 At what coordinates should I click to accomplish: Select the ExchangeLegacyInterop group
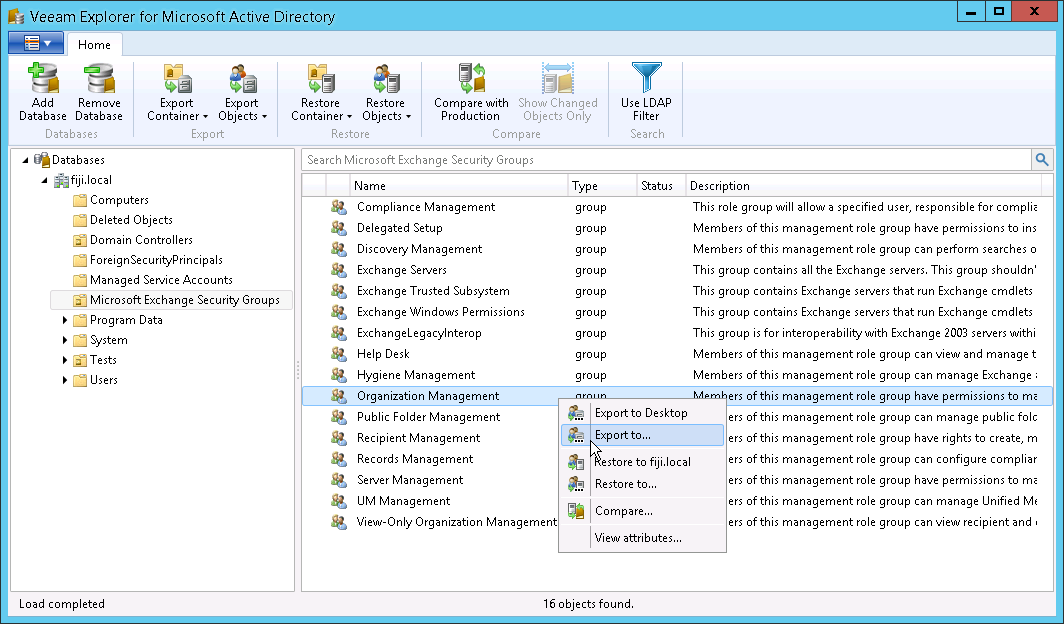tap(419, 333)
